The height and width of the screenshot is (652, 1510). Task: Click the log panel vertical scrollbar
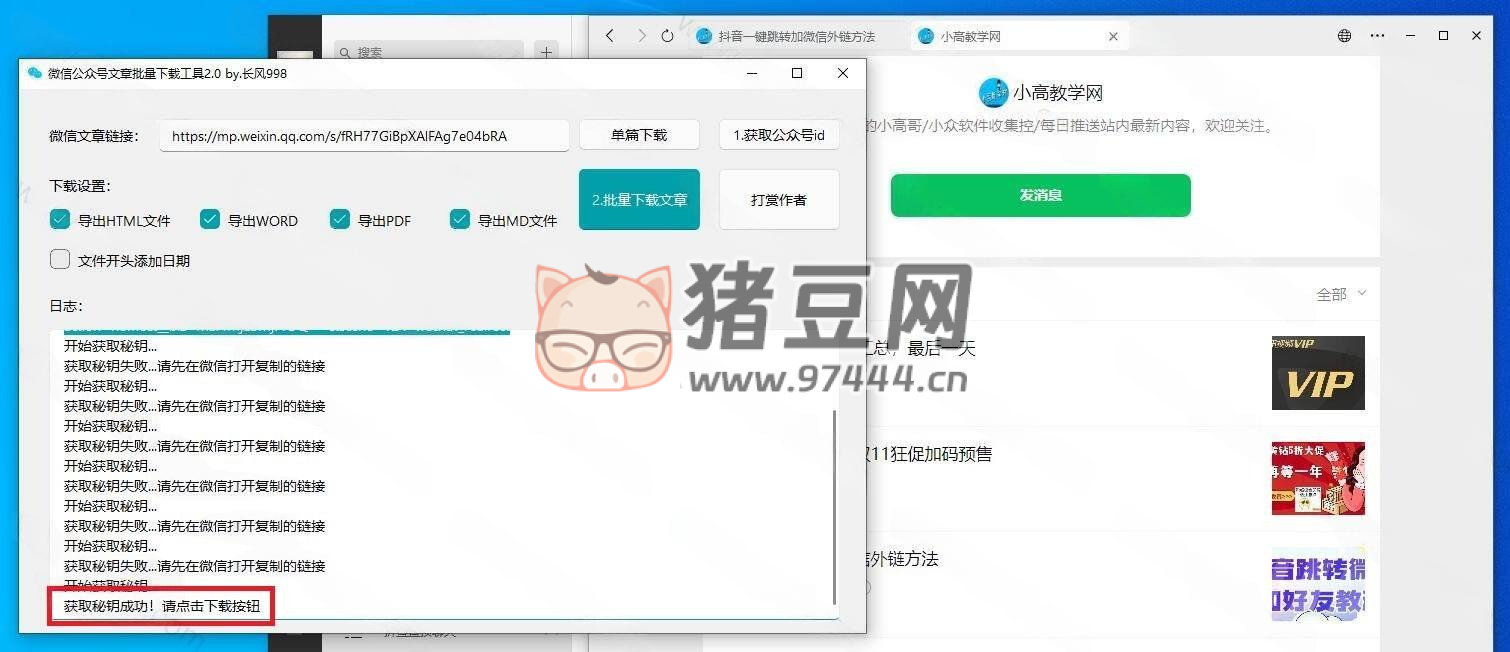pos(835,505)
